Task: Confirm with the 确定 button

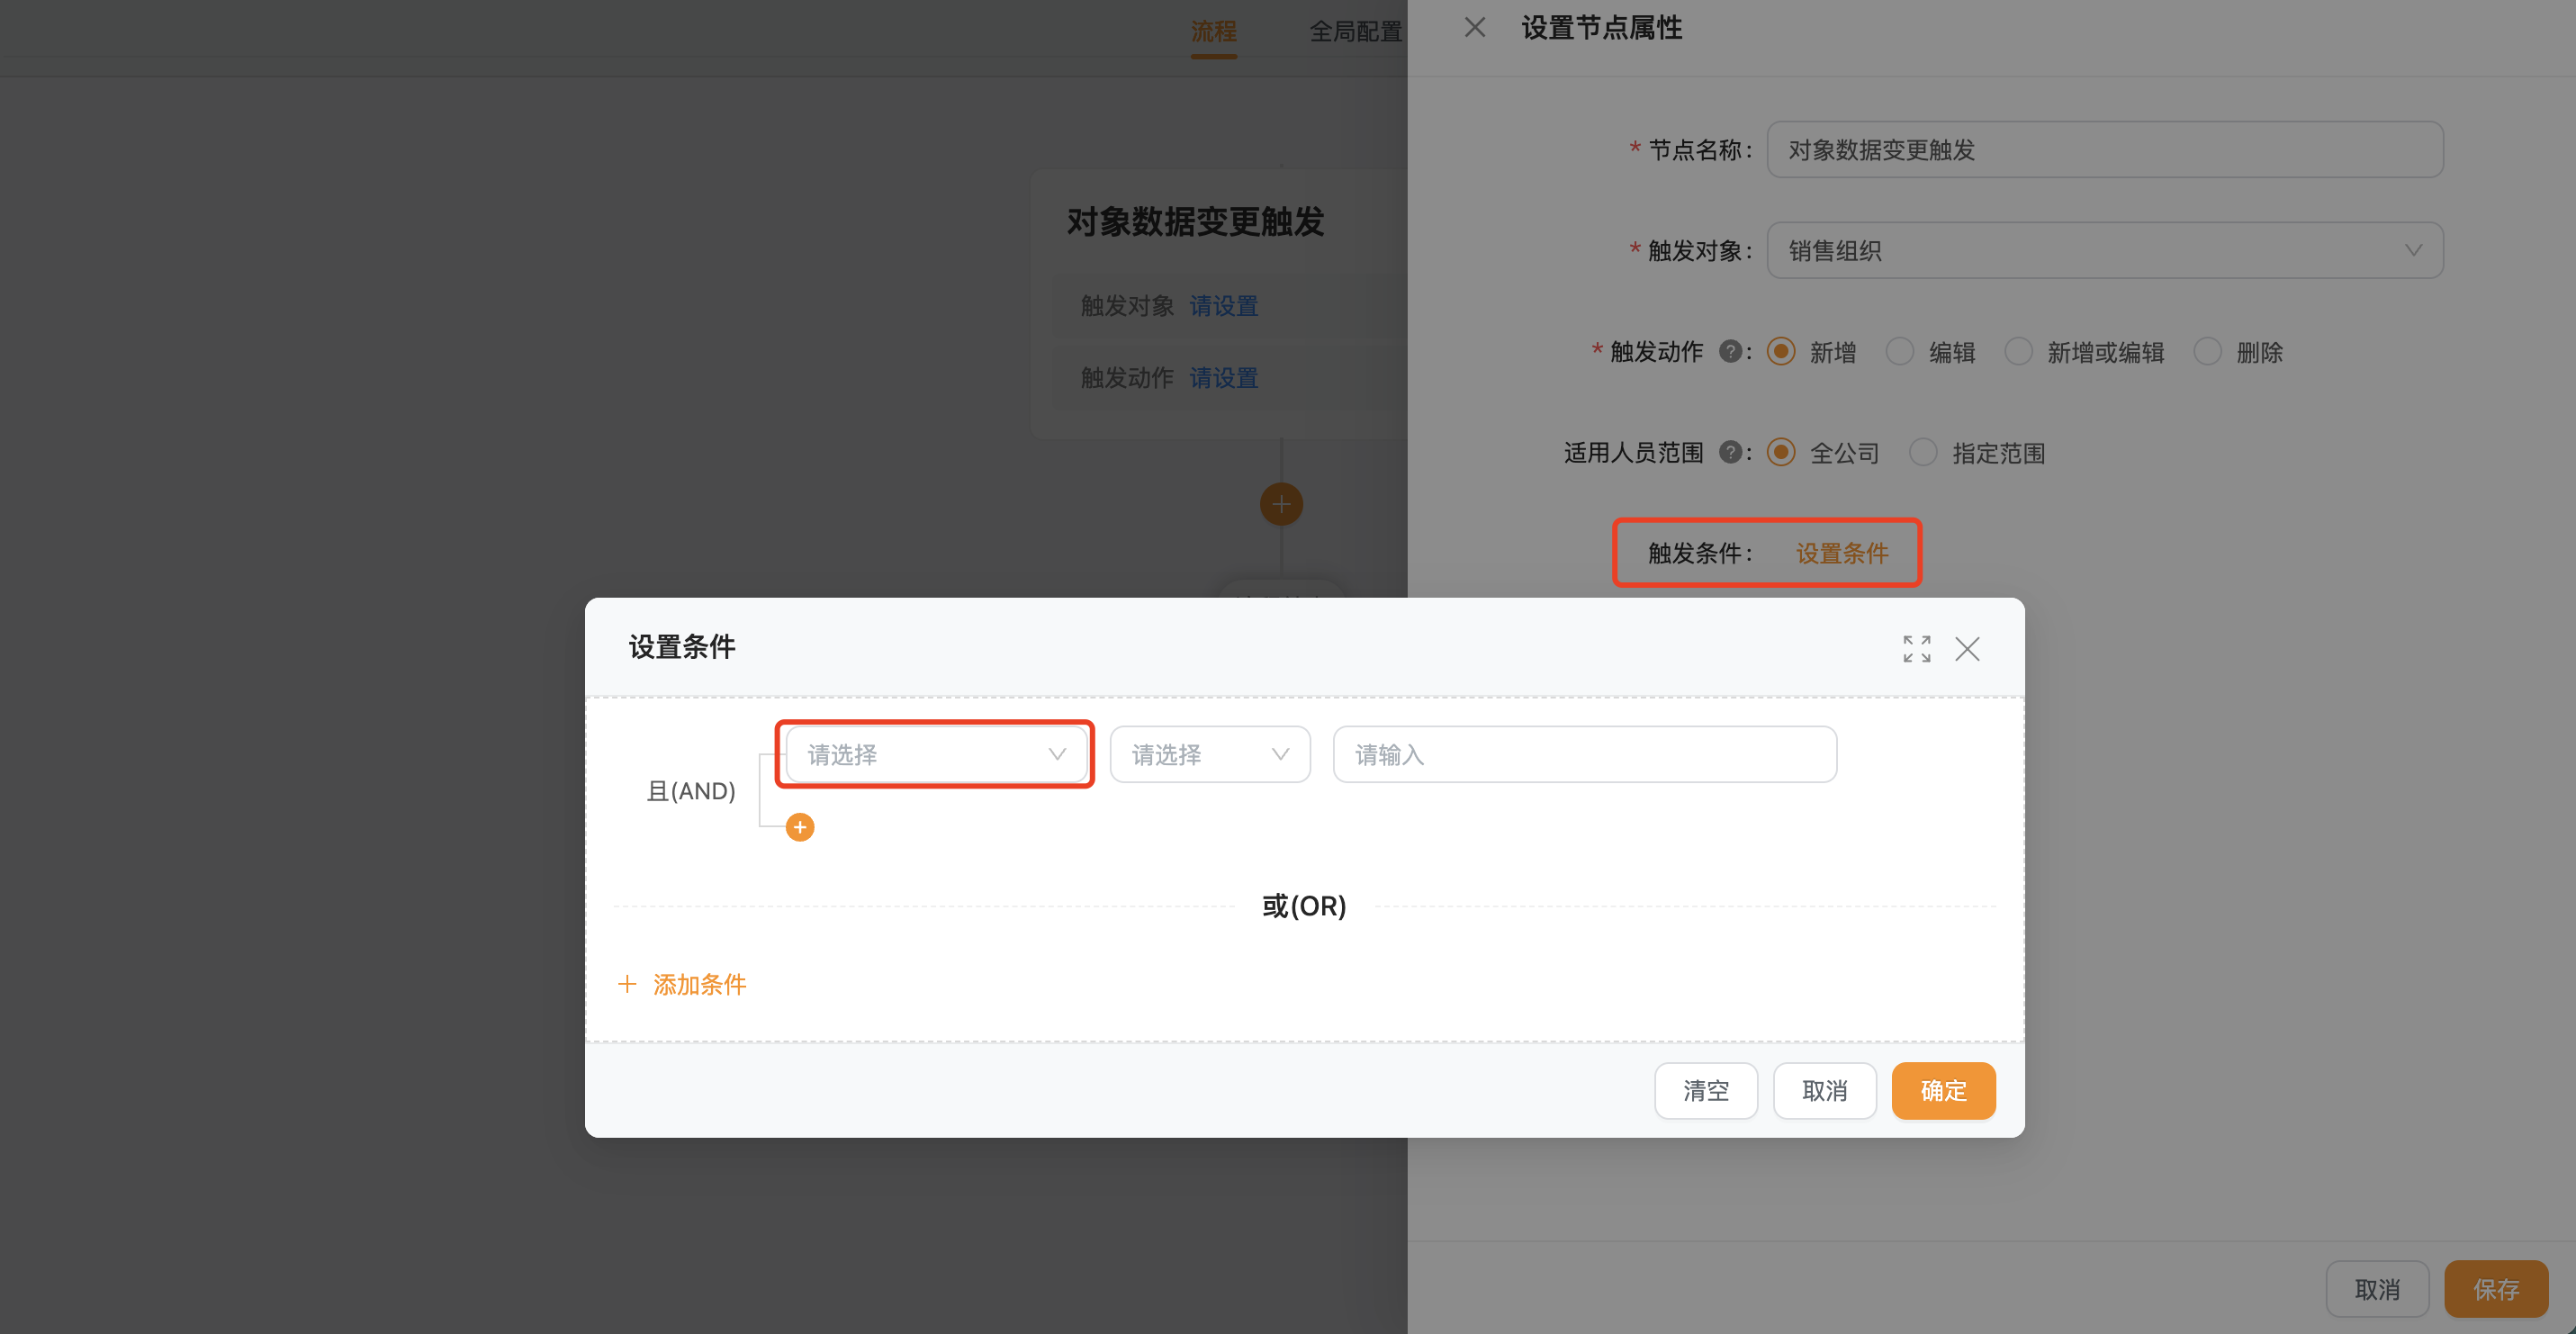Action: (x=1944, y=1091)
